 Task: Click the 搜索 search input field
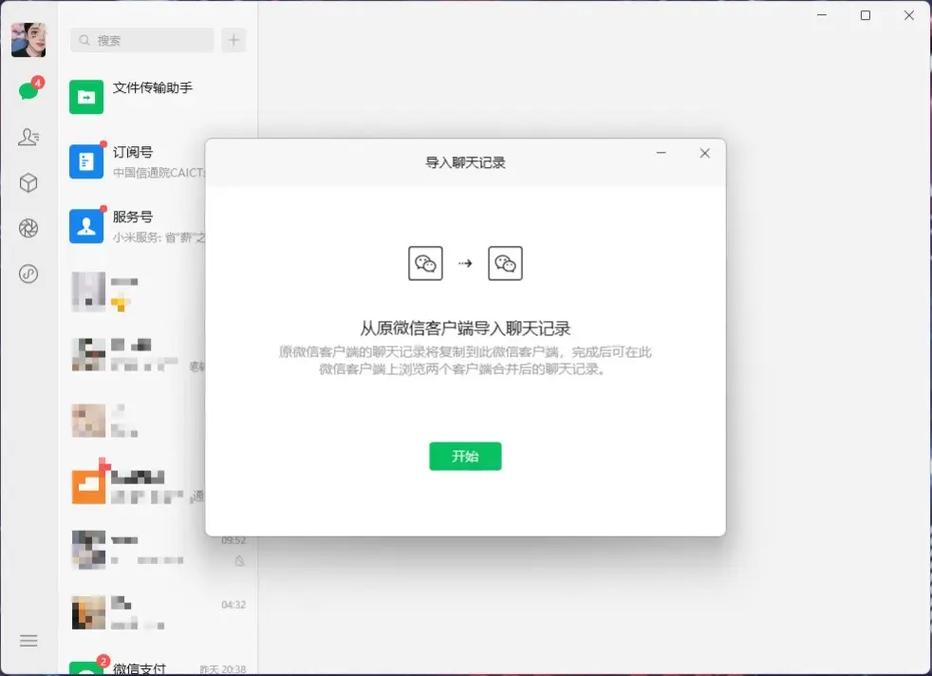(x=140, y=40)
